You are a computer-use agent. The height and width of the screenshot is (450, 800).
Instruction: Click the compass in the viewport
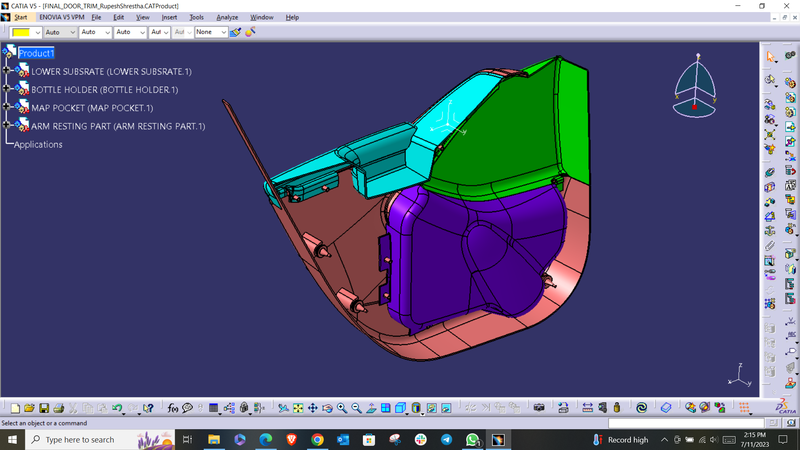tap(695, 86)
